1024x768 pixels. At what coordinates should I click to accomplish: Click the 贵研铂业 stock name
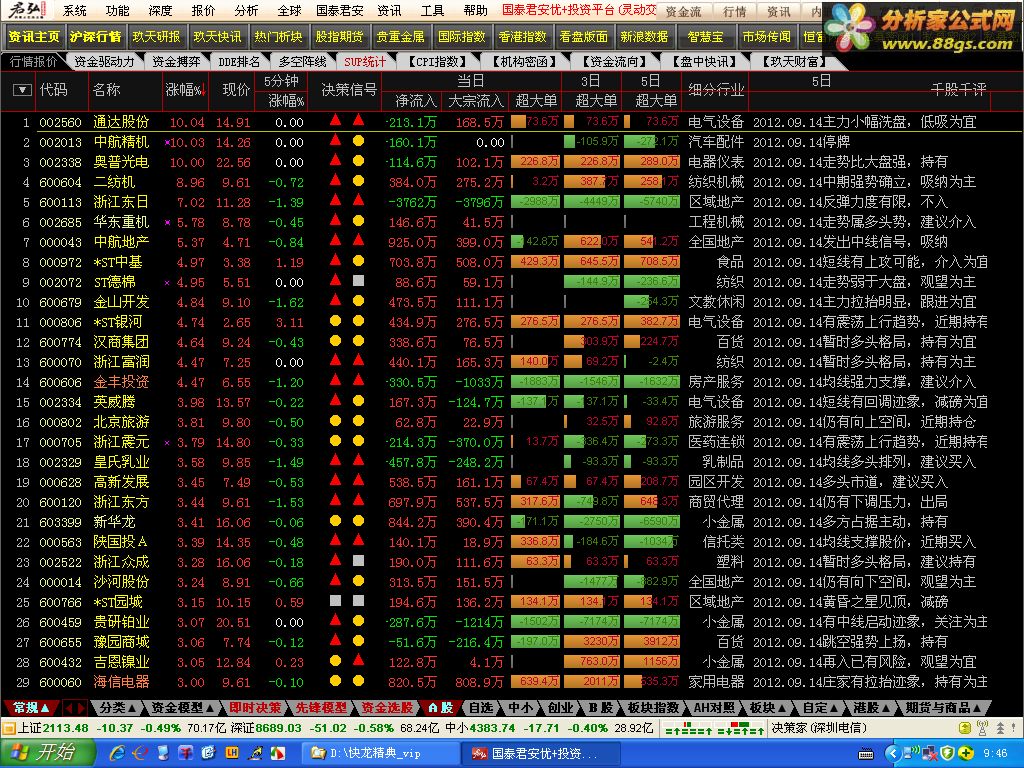pyautogui.click(x=121, y=622)
